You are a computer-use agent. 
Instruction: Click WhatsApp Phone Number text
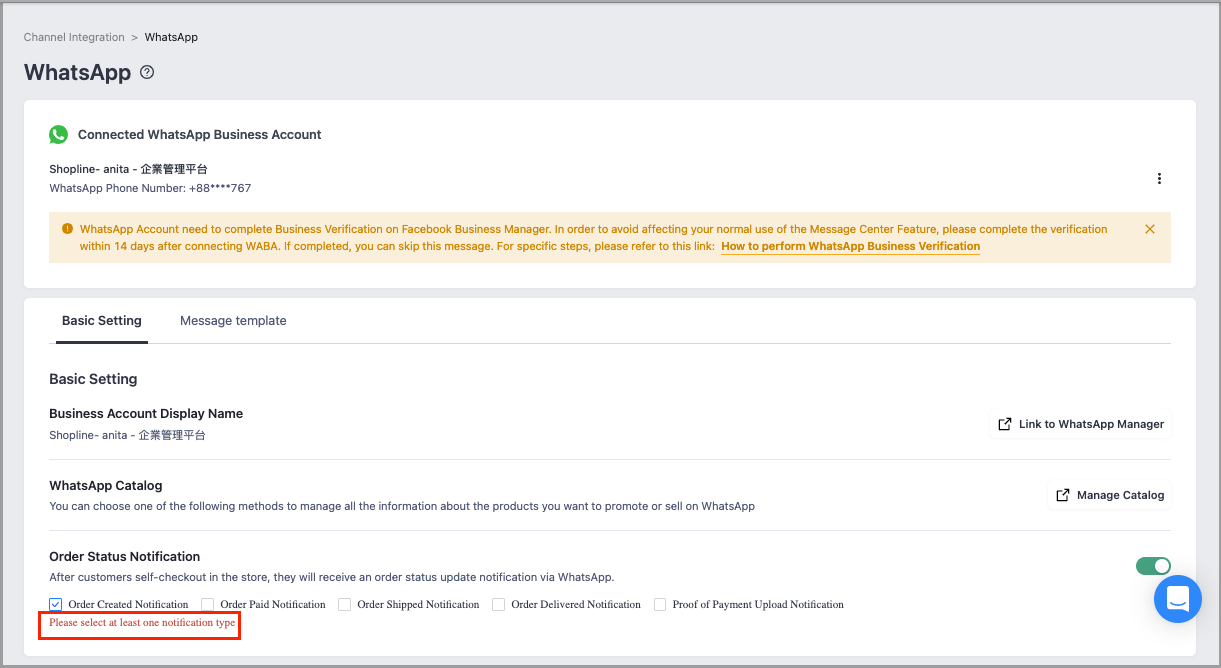point(150,188)
